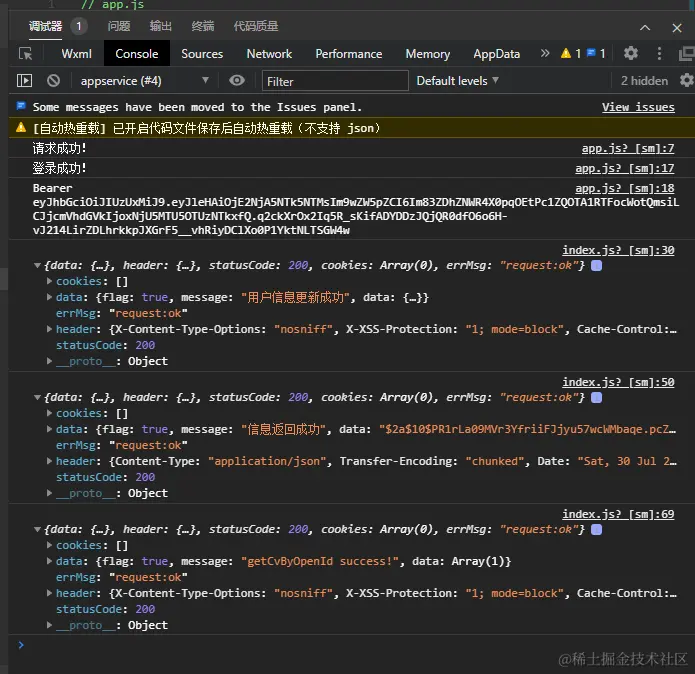Open the appservice (#4) context dropdown

pos(144,81)
